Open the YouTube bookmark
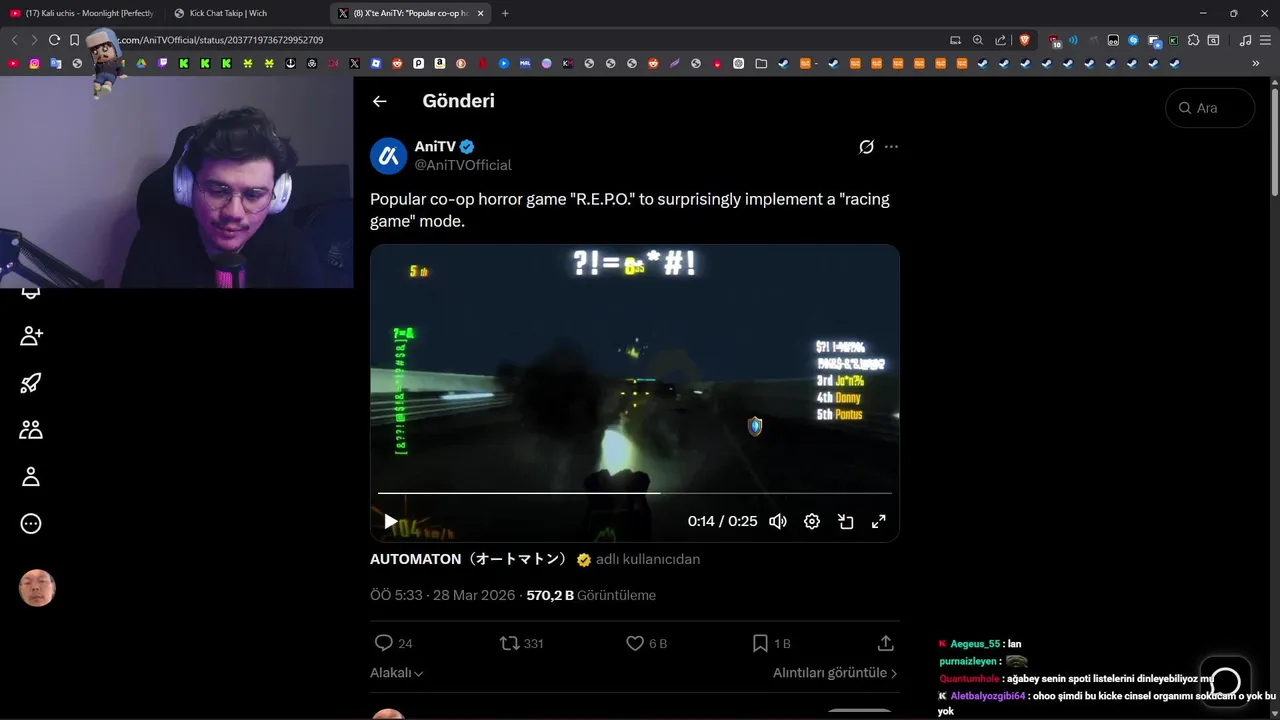The image size is (1280, 720). point(13,63)
